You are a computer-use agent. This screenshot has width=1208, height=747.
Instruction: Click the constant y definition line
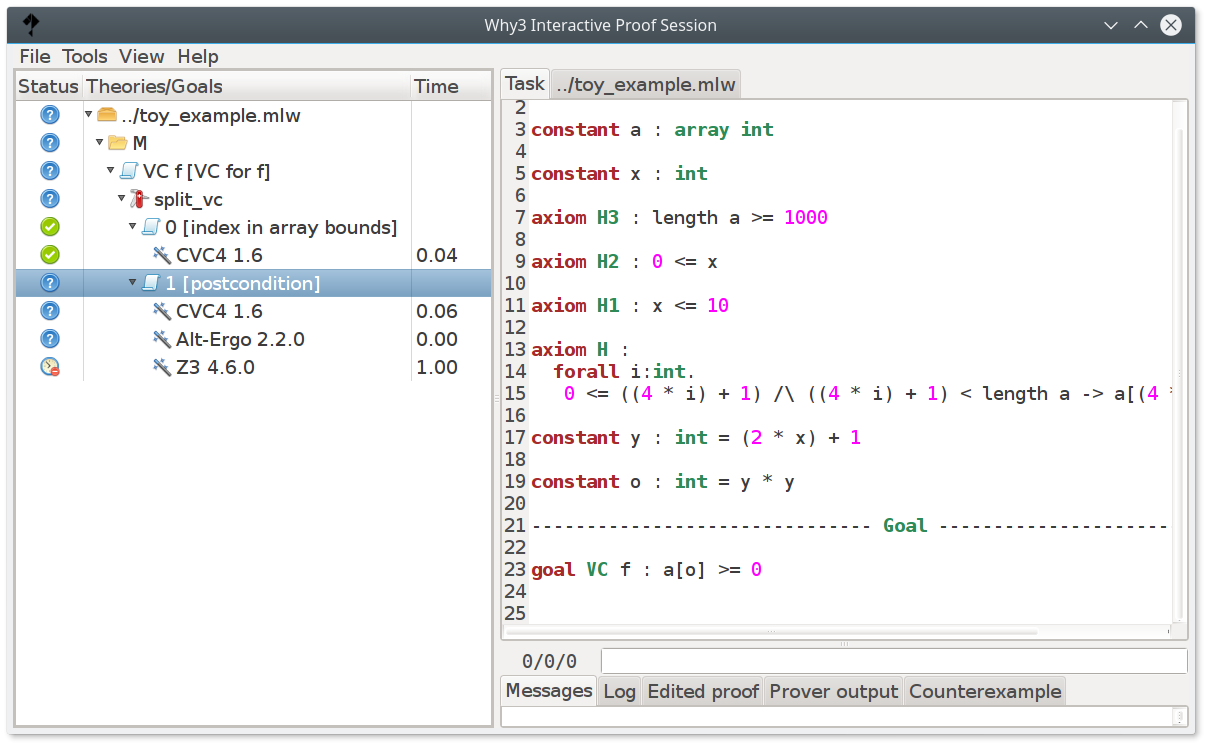[696, 437]
